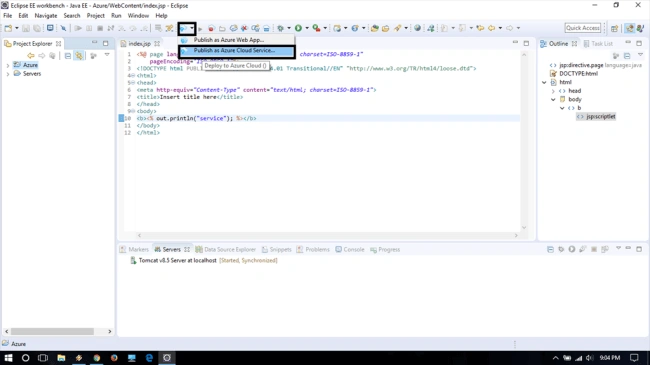The height and width of the screenshot is (365, 650).
Task: Click the Azure toolkit wrench icon in toolbar
Action: [169, 28]
